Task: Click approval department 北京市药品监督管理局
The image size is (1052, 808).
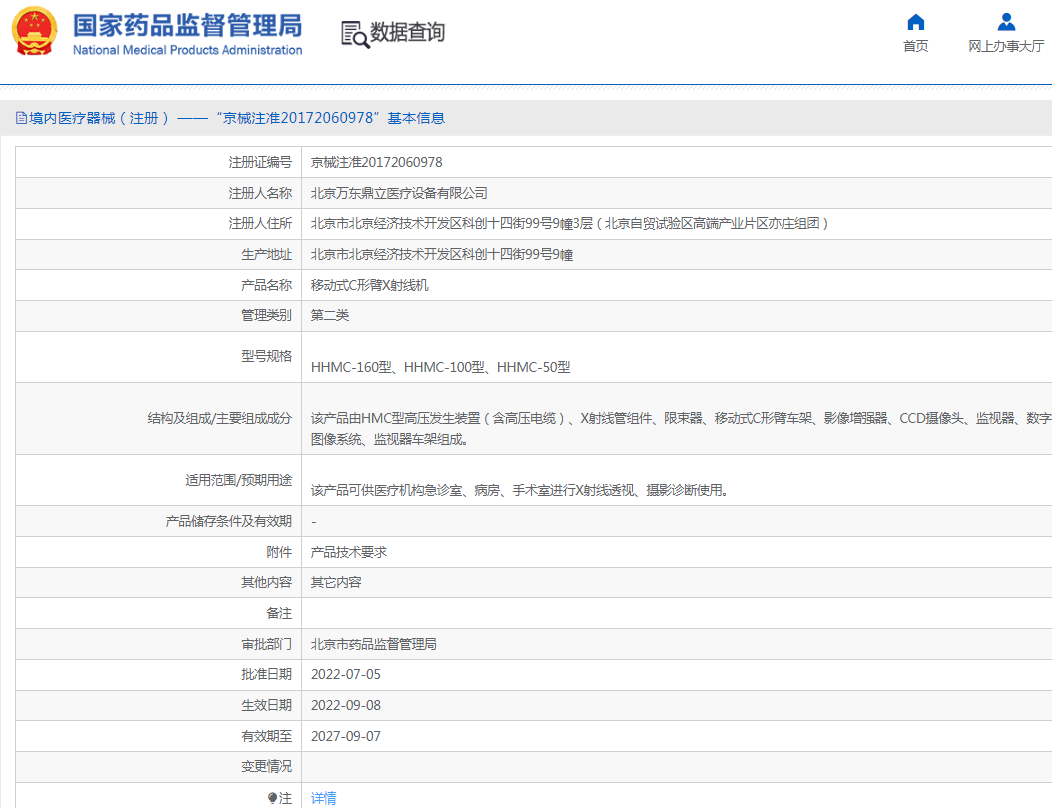Action: coord(374,644)
